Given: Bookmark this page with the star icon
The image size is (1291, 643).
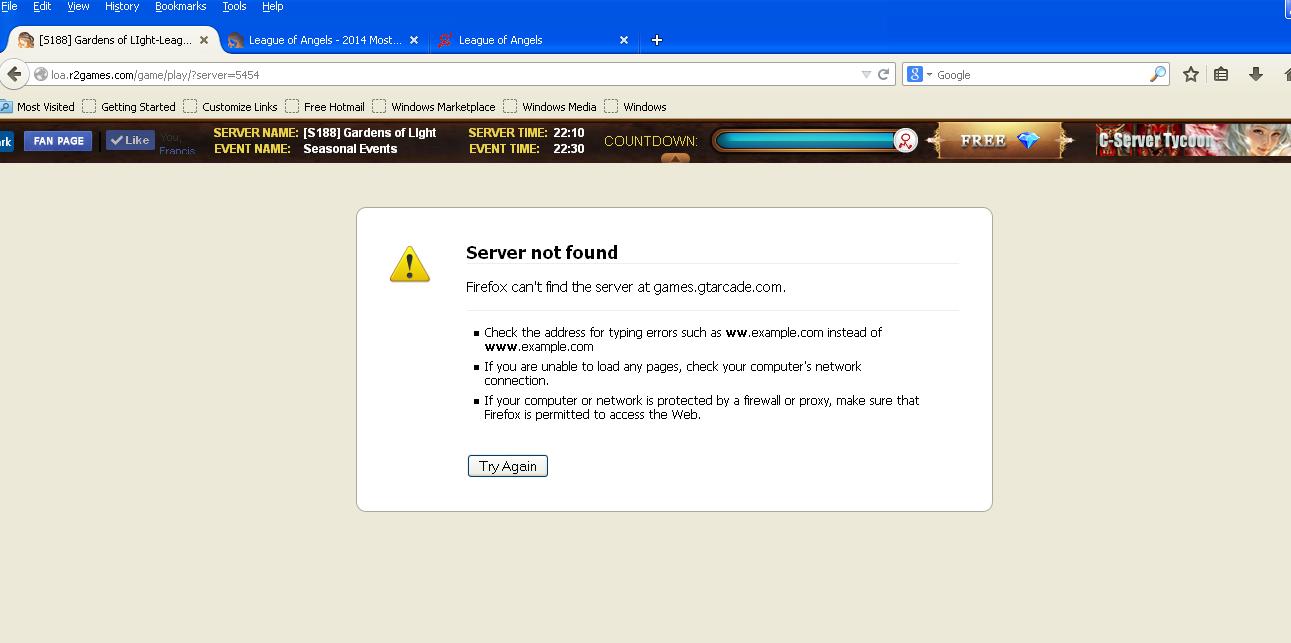Looking at the screenshot, I should click(x=1190, y=74).
